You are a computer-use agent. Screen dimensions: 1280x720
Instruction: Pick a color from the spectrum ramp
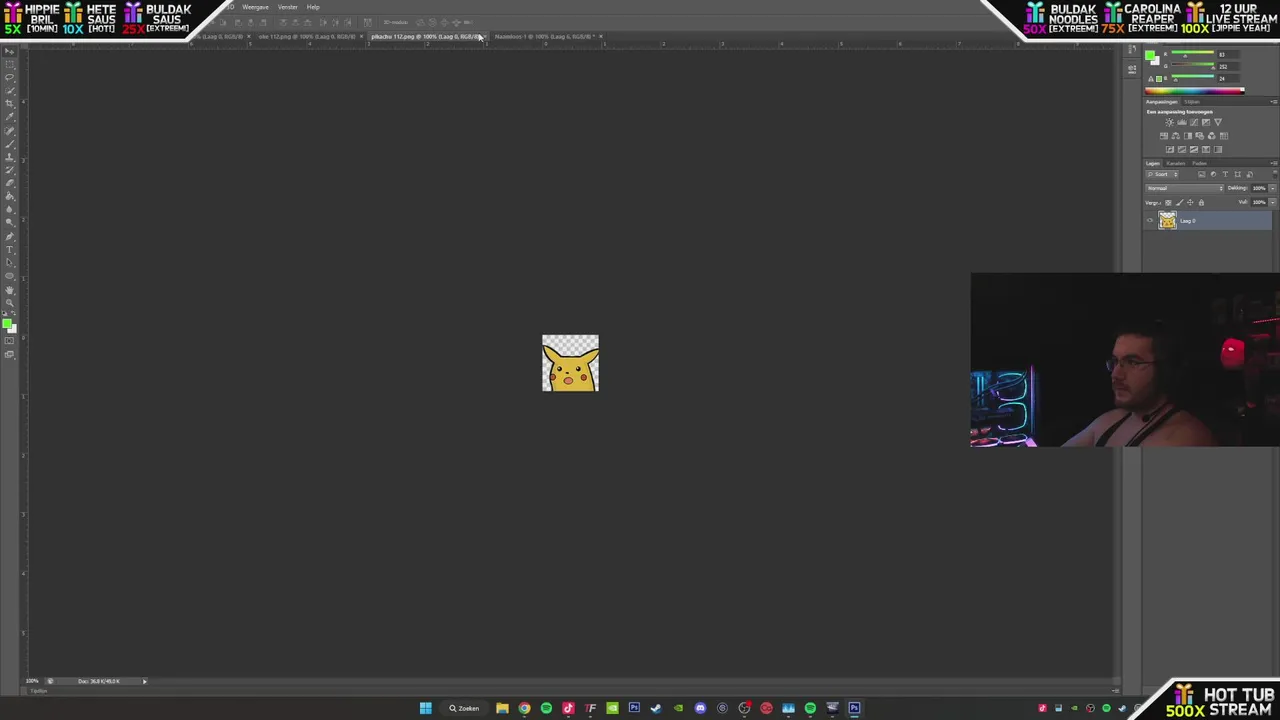[1195, 91]
